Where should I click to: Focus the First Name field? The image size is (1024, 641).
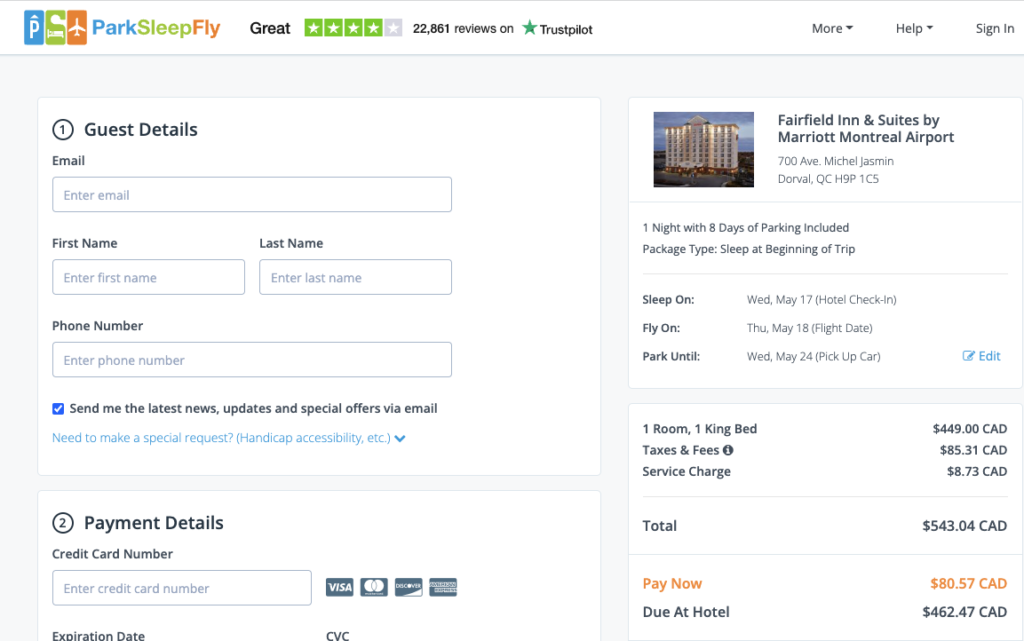tap(148, 278)
